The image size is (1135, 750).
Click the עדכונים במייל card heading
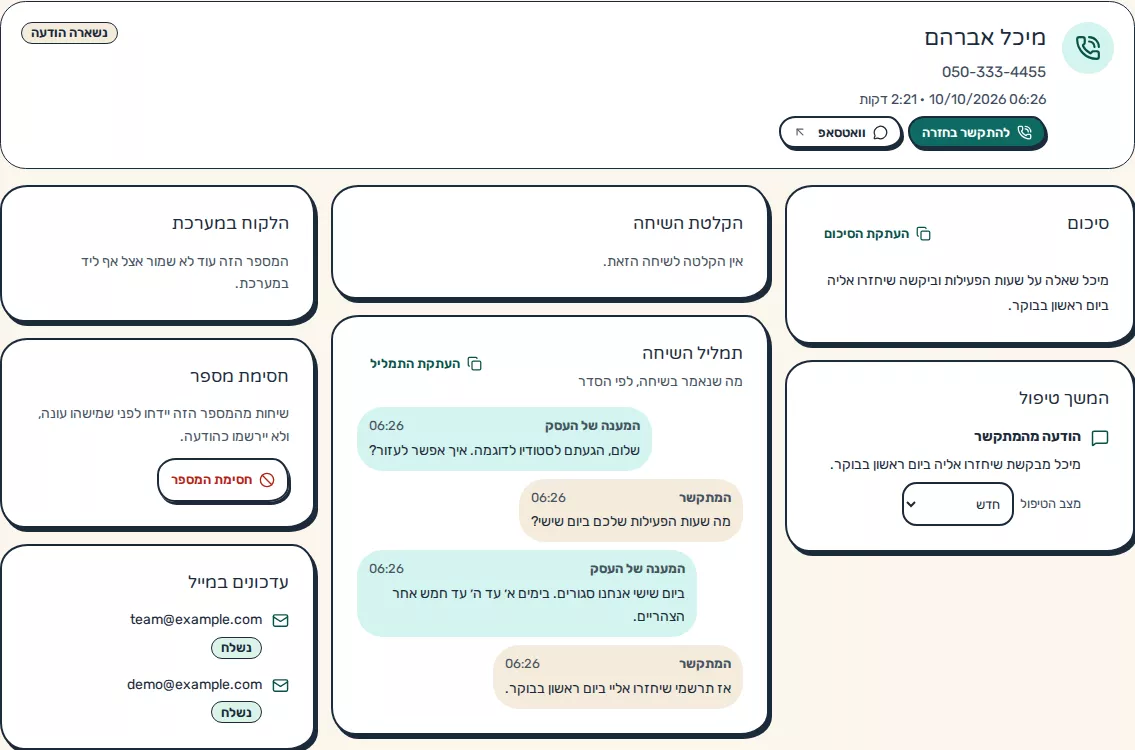point(238,582)
